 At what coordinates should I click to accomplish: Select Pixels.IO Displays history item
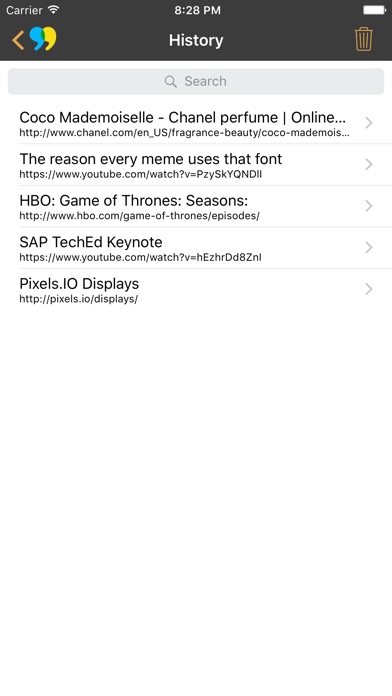(x=196, y=289)
